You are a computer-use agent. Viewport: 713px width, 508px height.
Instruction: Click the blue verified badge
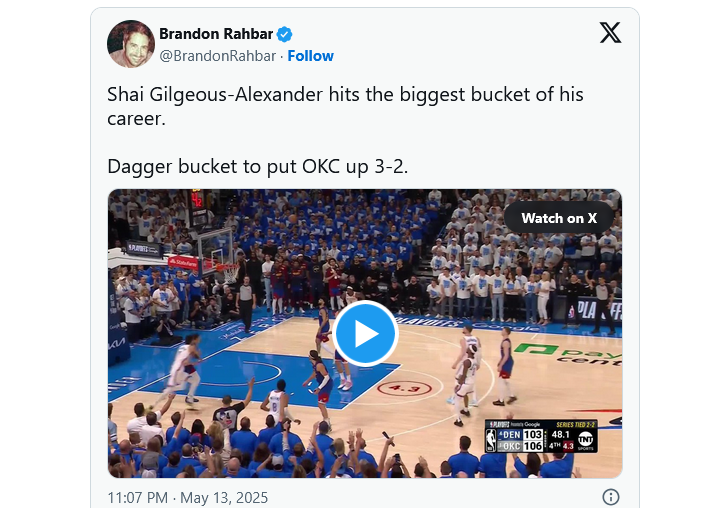(285, 34)
